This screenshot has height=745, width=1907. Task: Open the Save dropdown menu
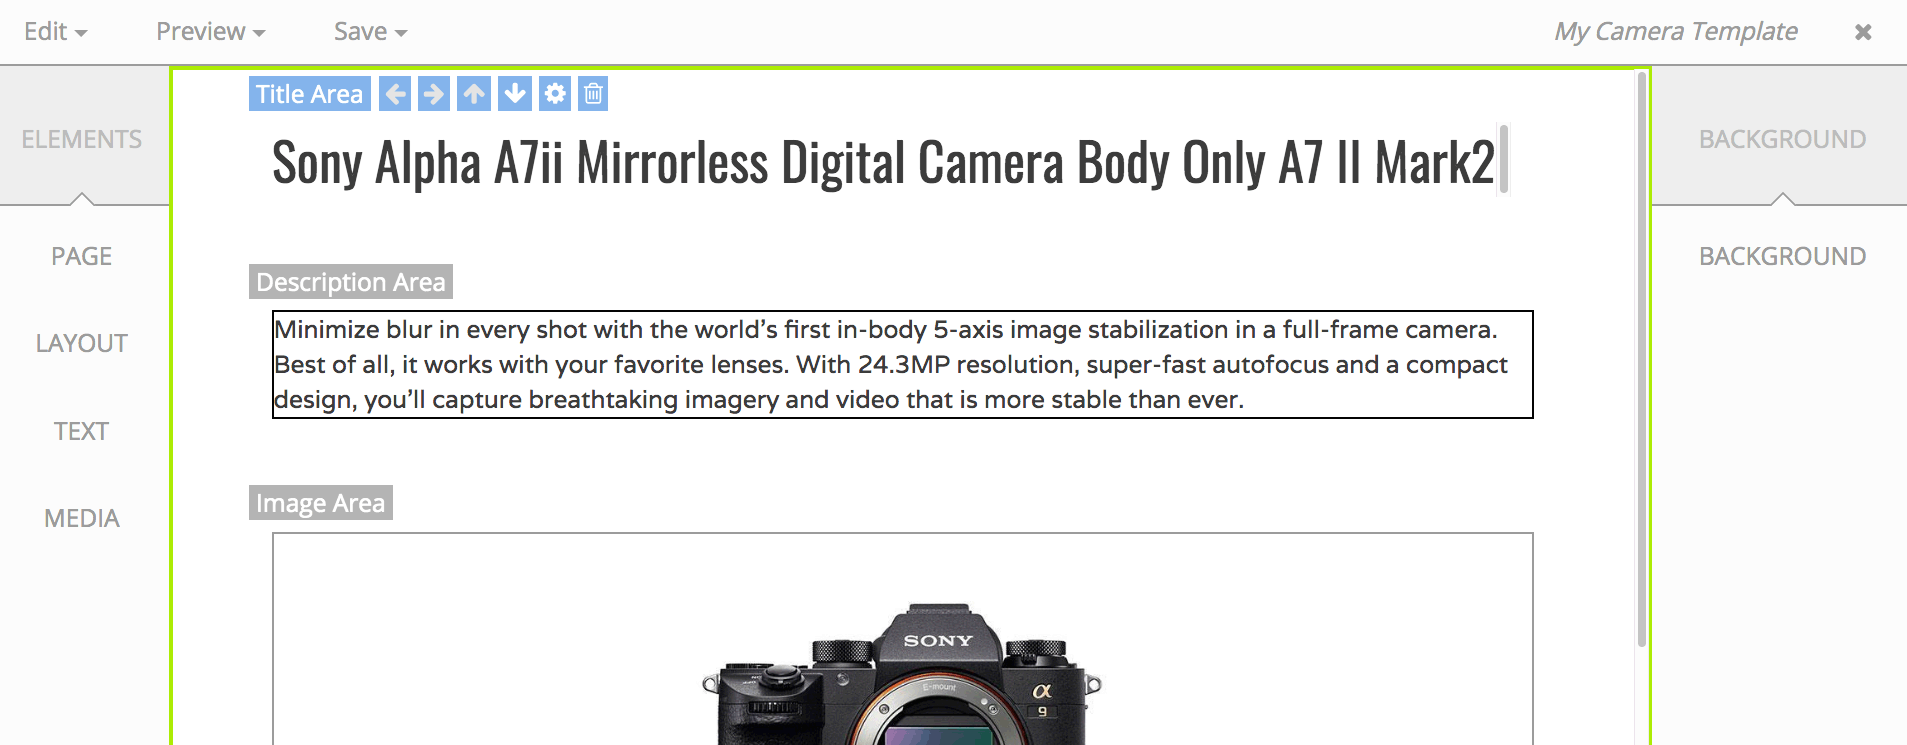tap(371, 32)
